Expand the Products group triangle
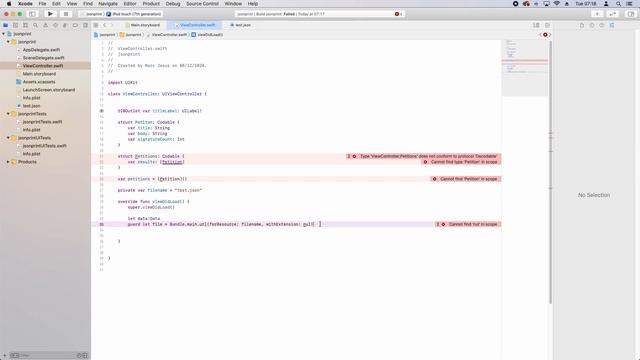This screenshot has height=360, width=640. click(x=8, y=162)
